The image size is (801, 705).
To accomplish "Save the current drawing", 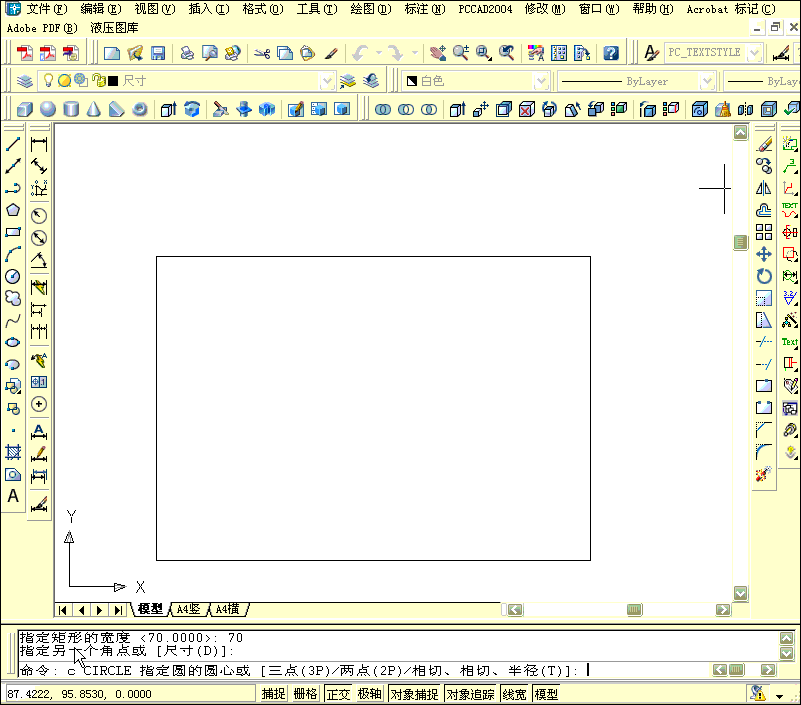I will tap(160, 53).
